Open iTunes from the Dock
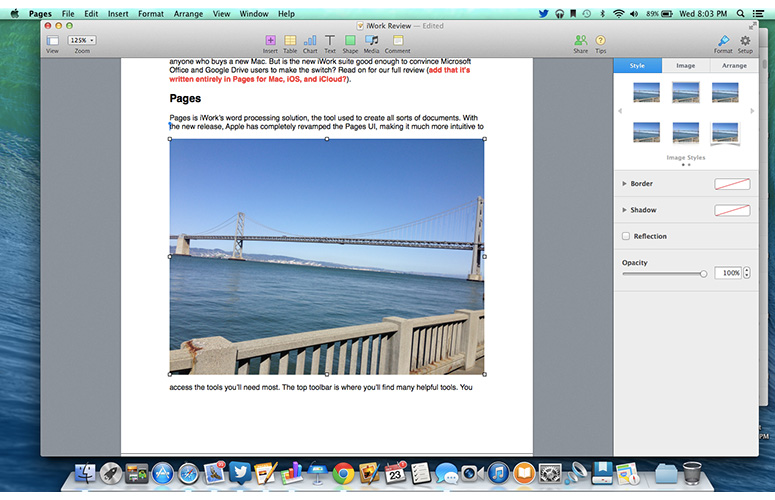775x500 pixels. pos(499,474)
